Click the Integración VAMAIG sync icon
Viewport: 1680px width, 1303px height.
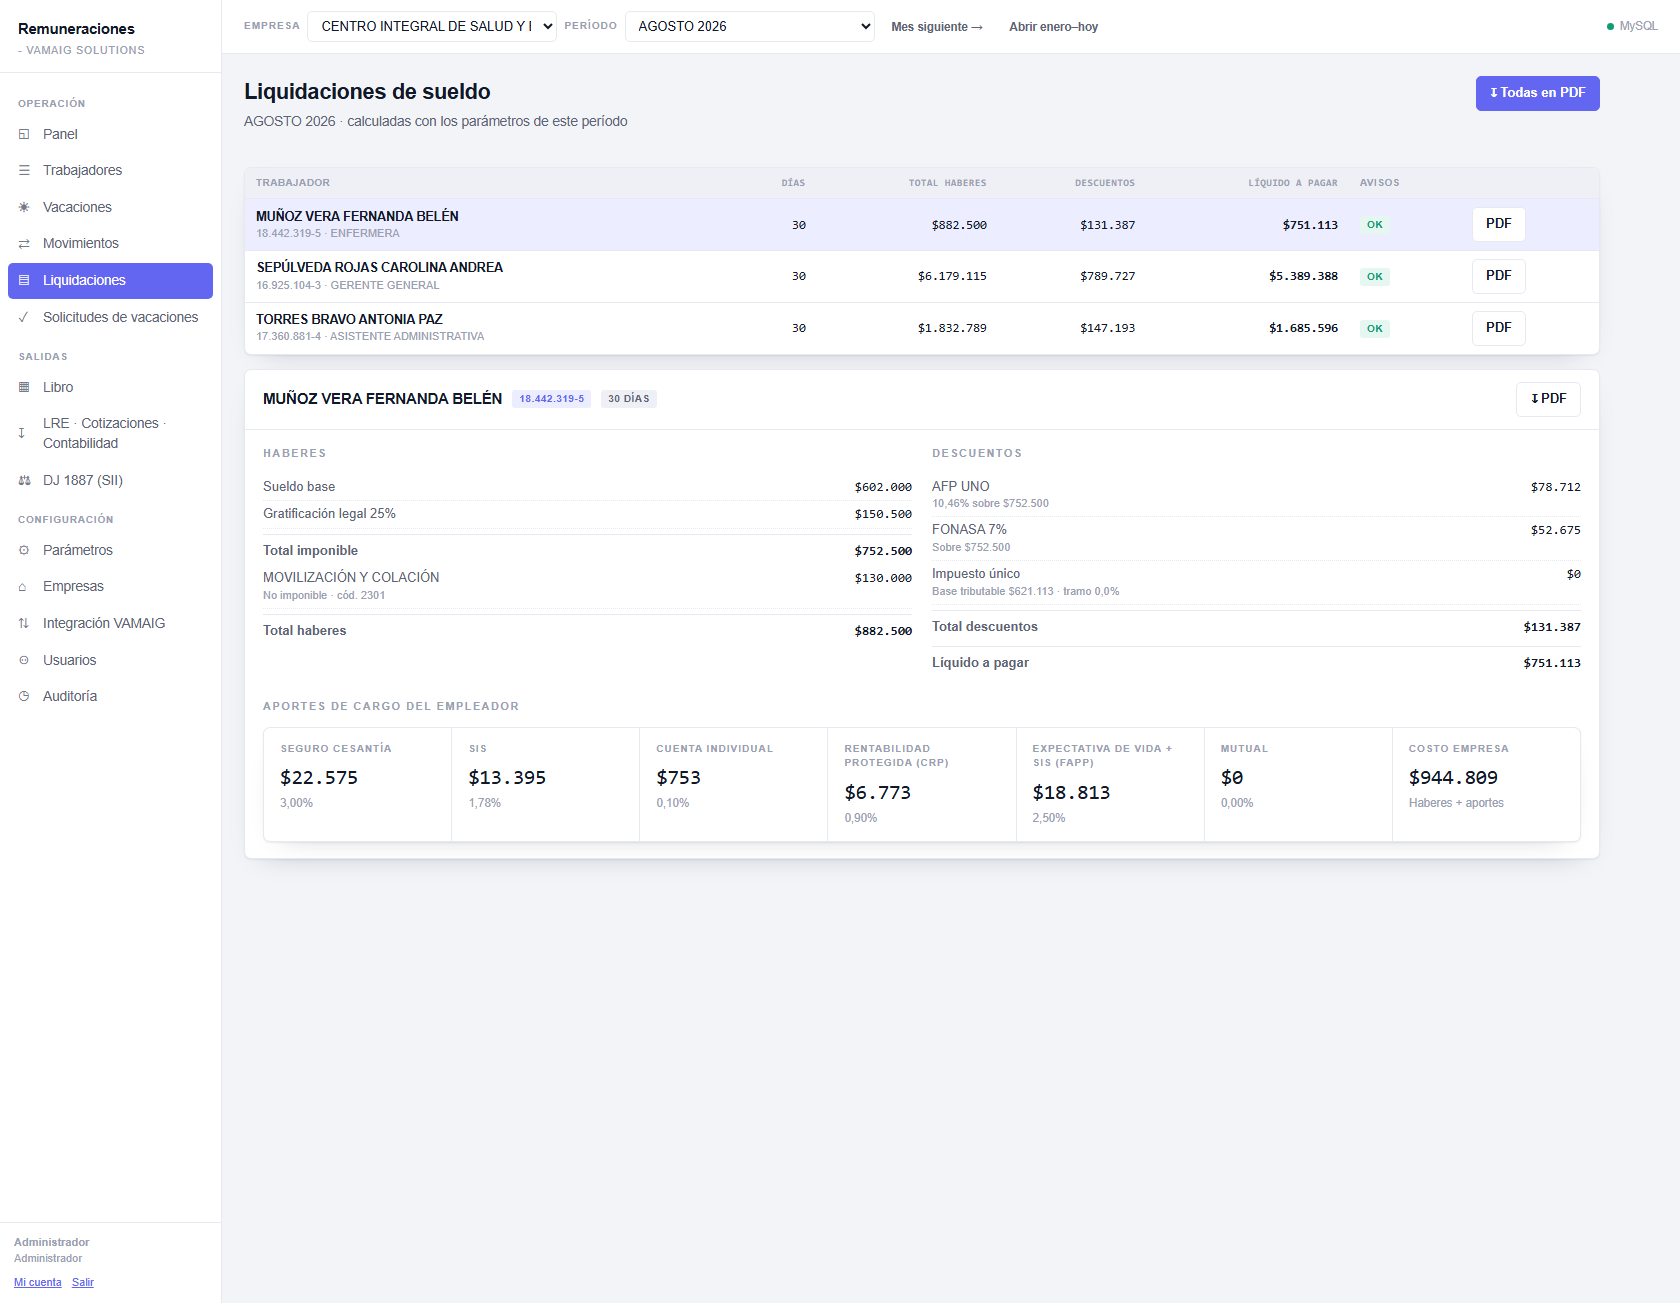pos(24,623)
